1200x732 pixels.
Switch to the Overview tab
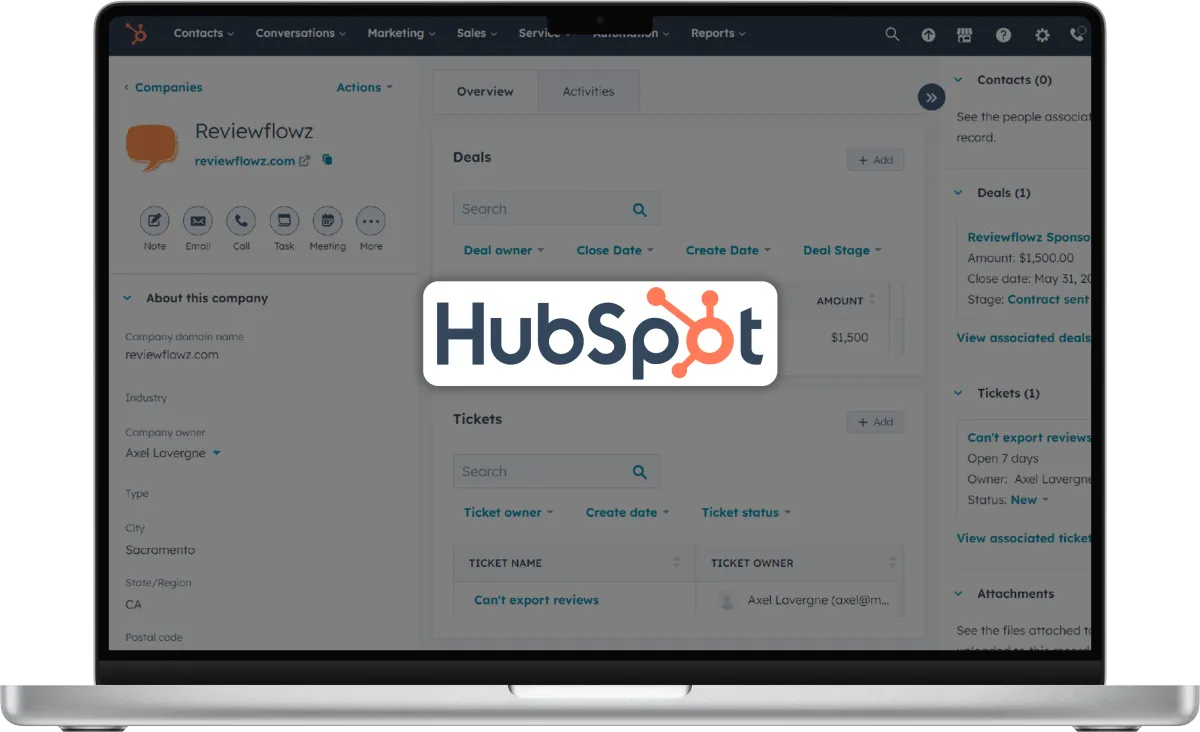click(485, 92)
